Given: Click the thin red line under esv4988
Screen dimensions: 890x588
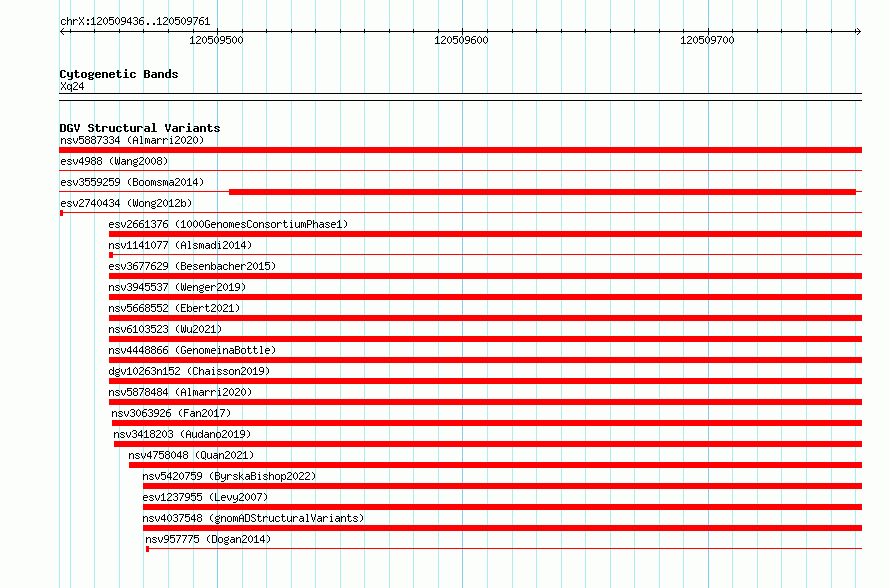Looking at the screenshot, I should (460, 170).
